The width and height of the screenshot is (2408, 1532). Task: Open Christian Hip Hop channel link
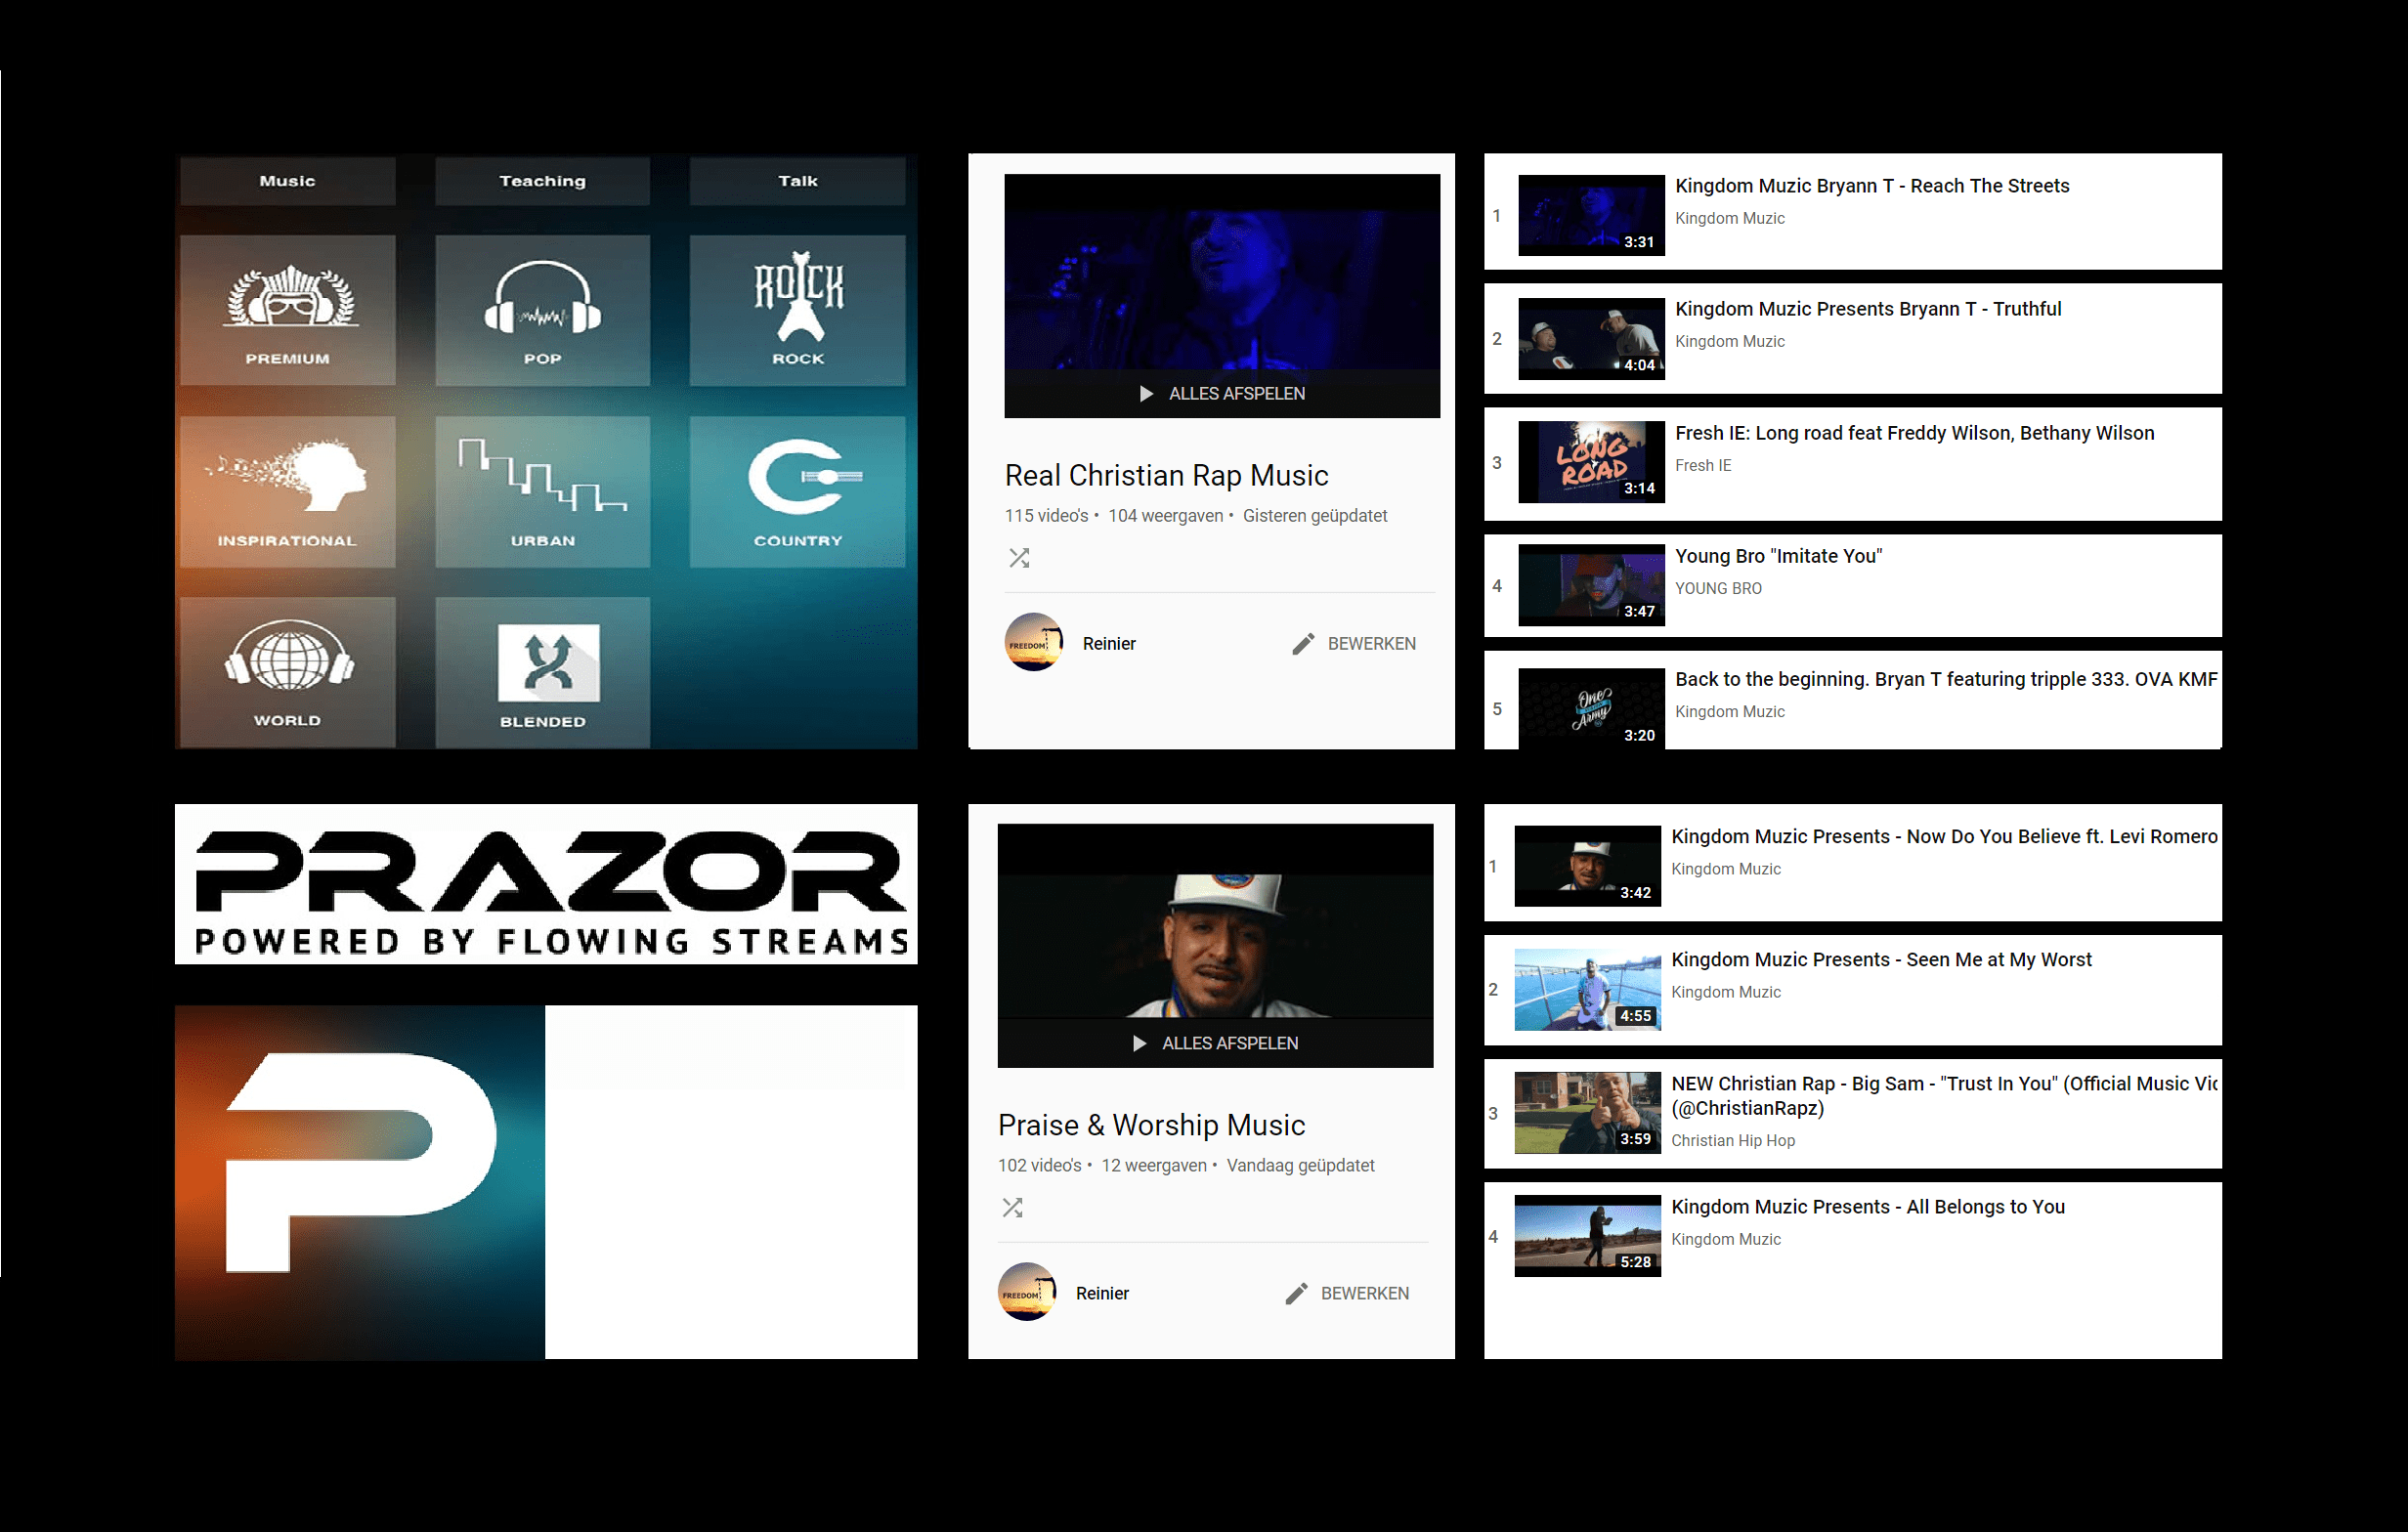(1733, 1140)
